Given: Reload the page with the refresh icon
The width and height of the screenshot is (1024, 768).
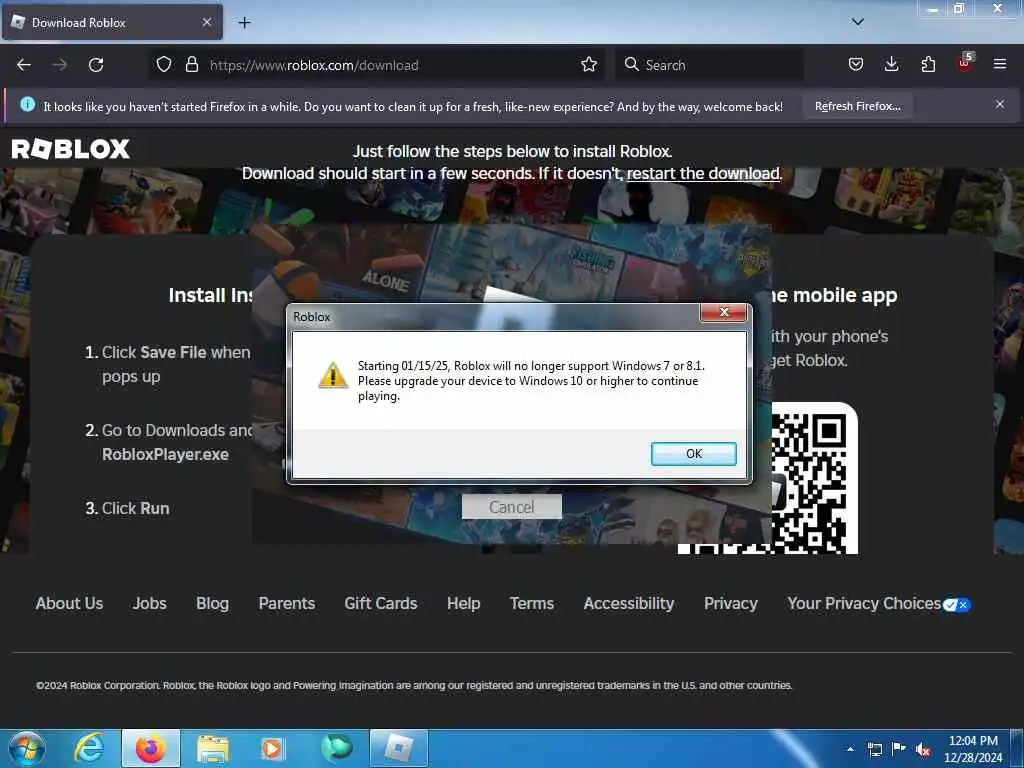Looking at the screenshot, I should 96,65.
